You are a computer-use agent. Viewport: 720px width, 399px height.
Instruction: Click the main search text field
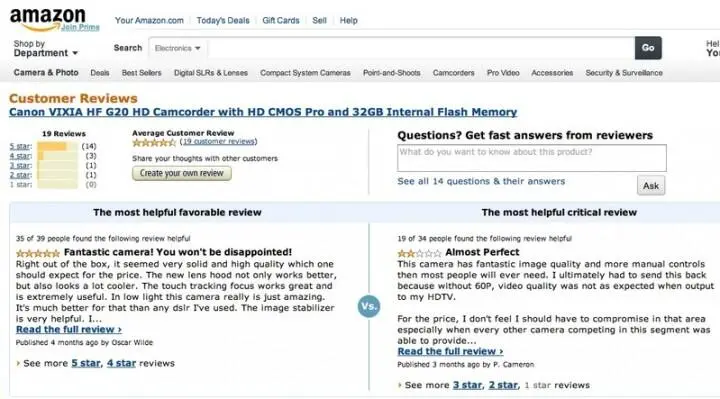click(421, 48)
